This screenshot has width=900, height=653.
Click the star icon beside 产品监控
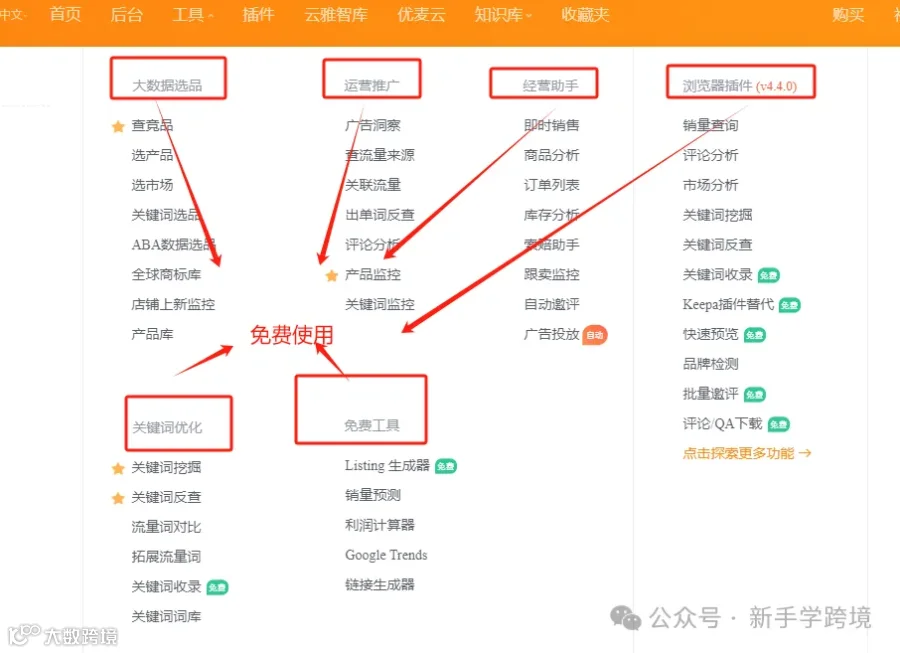coord(332,275)
